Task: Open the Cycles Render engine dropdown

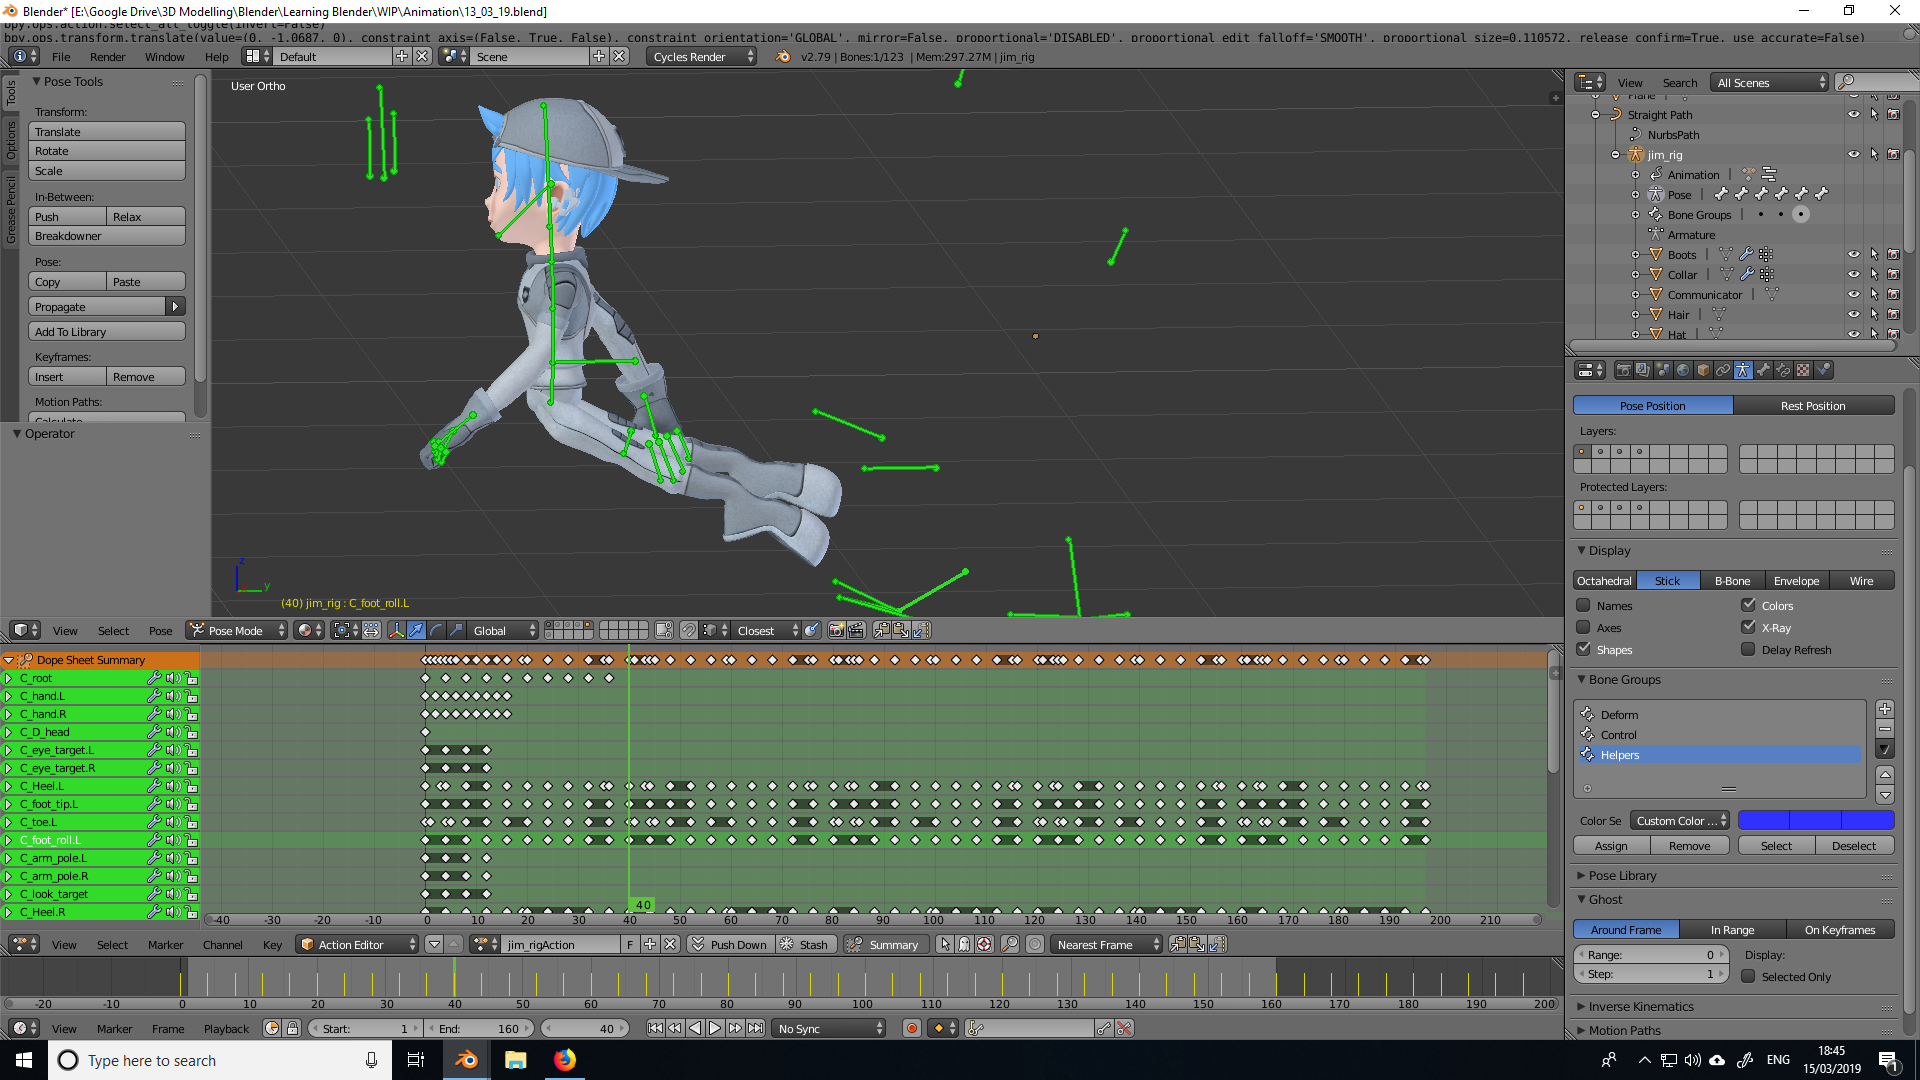Action: 701,57
